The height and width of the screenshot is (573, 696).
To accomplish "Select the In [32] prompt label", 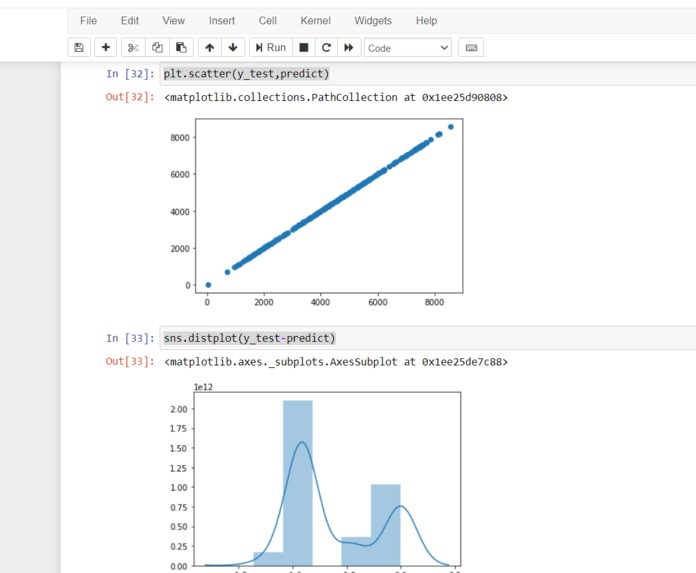I will [x=130, y=74].
